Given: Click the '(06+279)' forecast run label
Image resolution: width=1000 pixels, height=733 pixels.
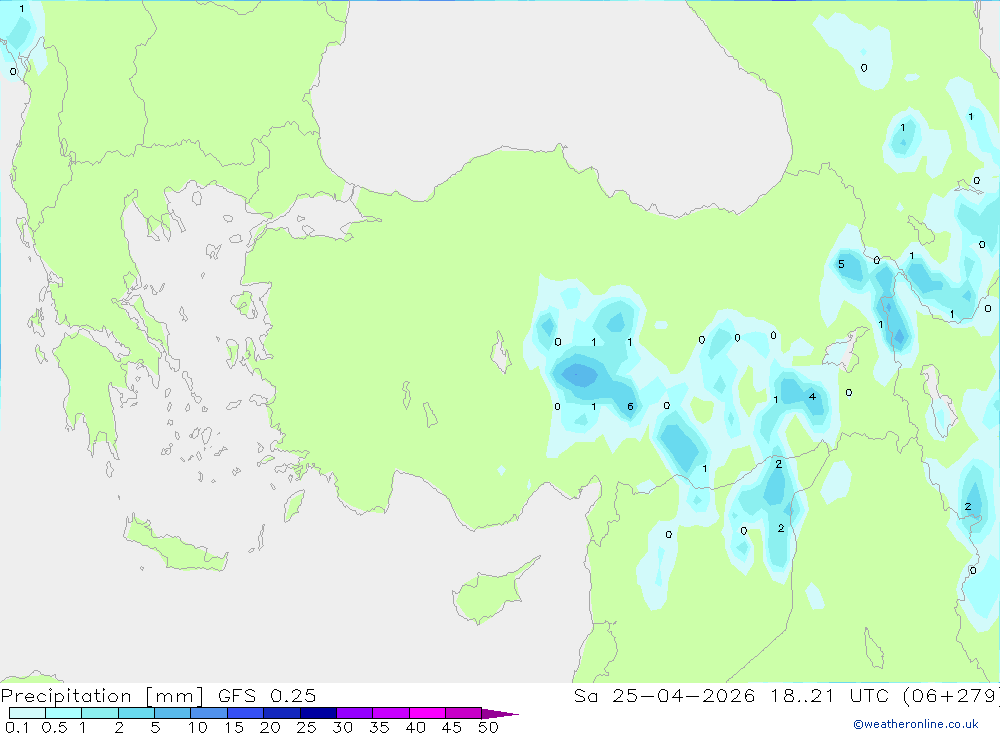Looking at the screenshot, I should pos(951,696).
